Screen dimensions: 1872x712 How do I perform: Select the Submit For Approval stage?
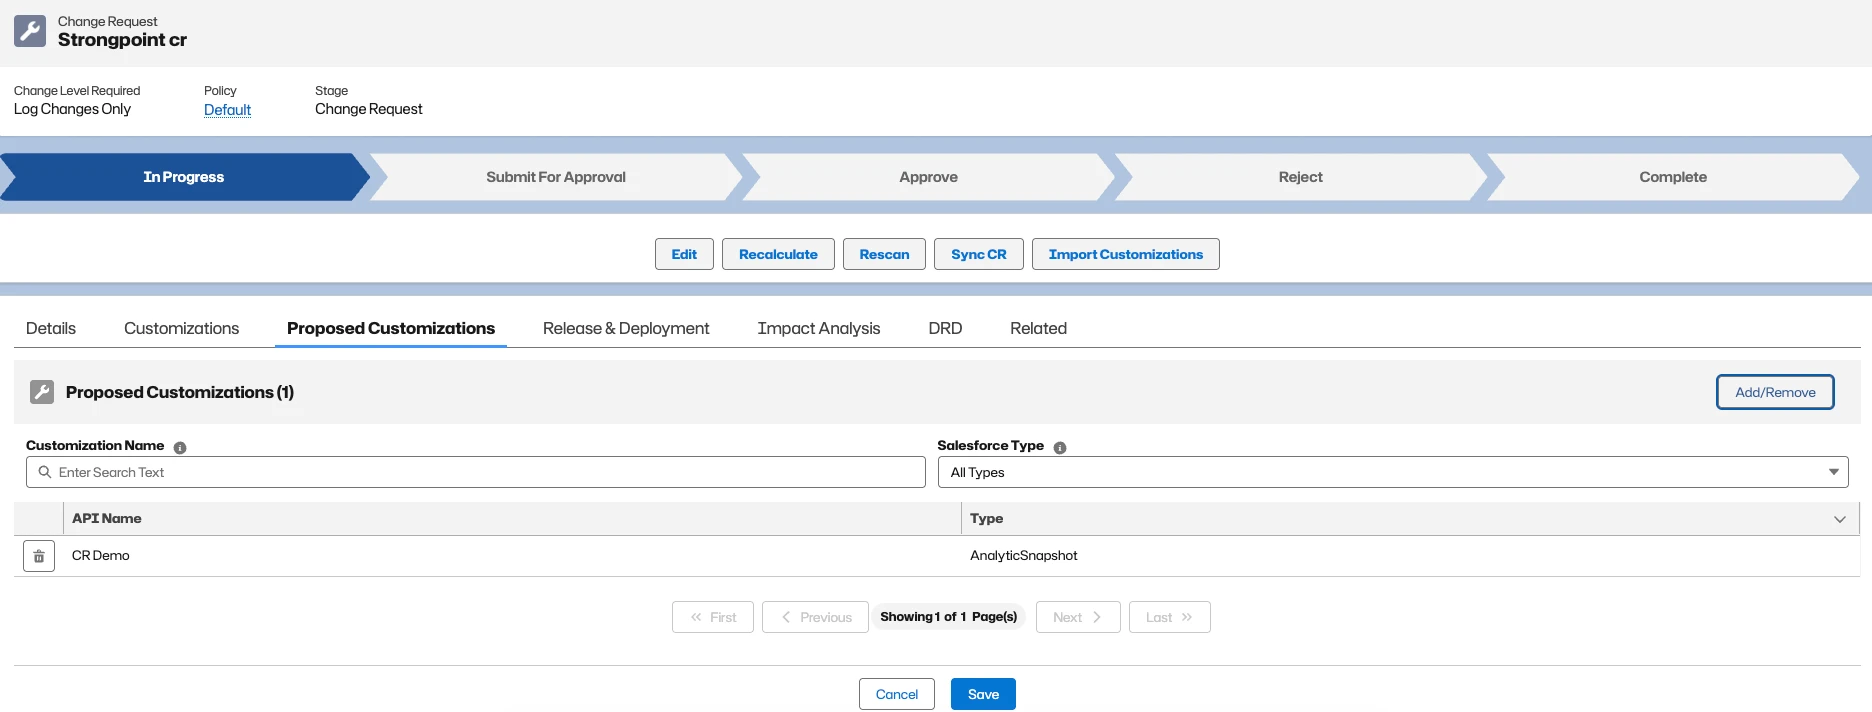click(x=556, y=177)
